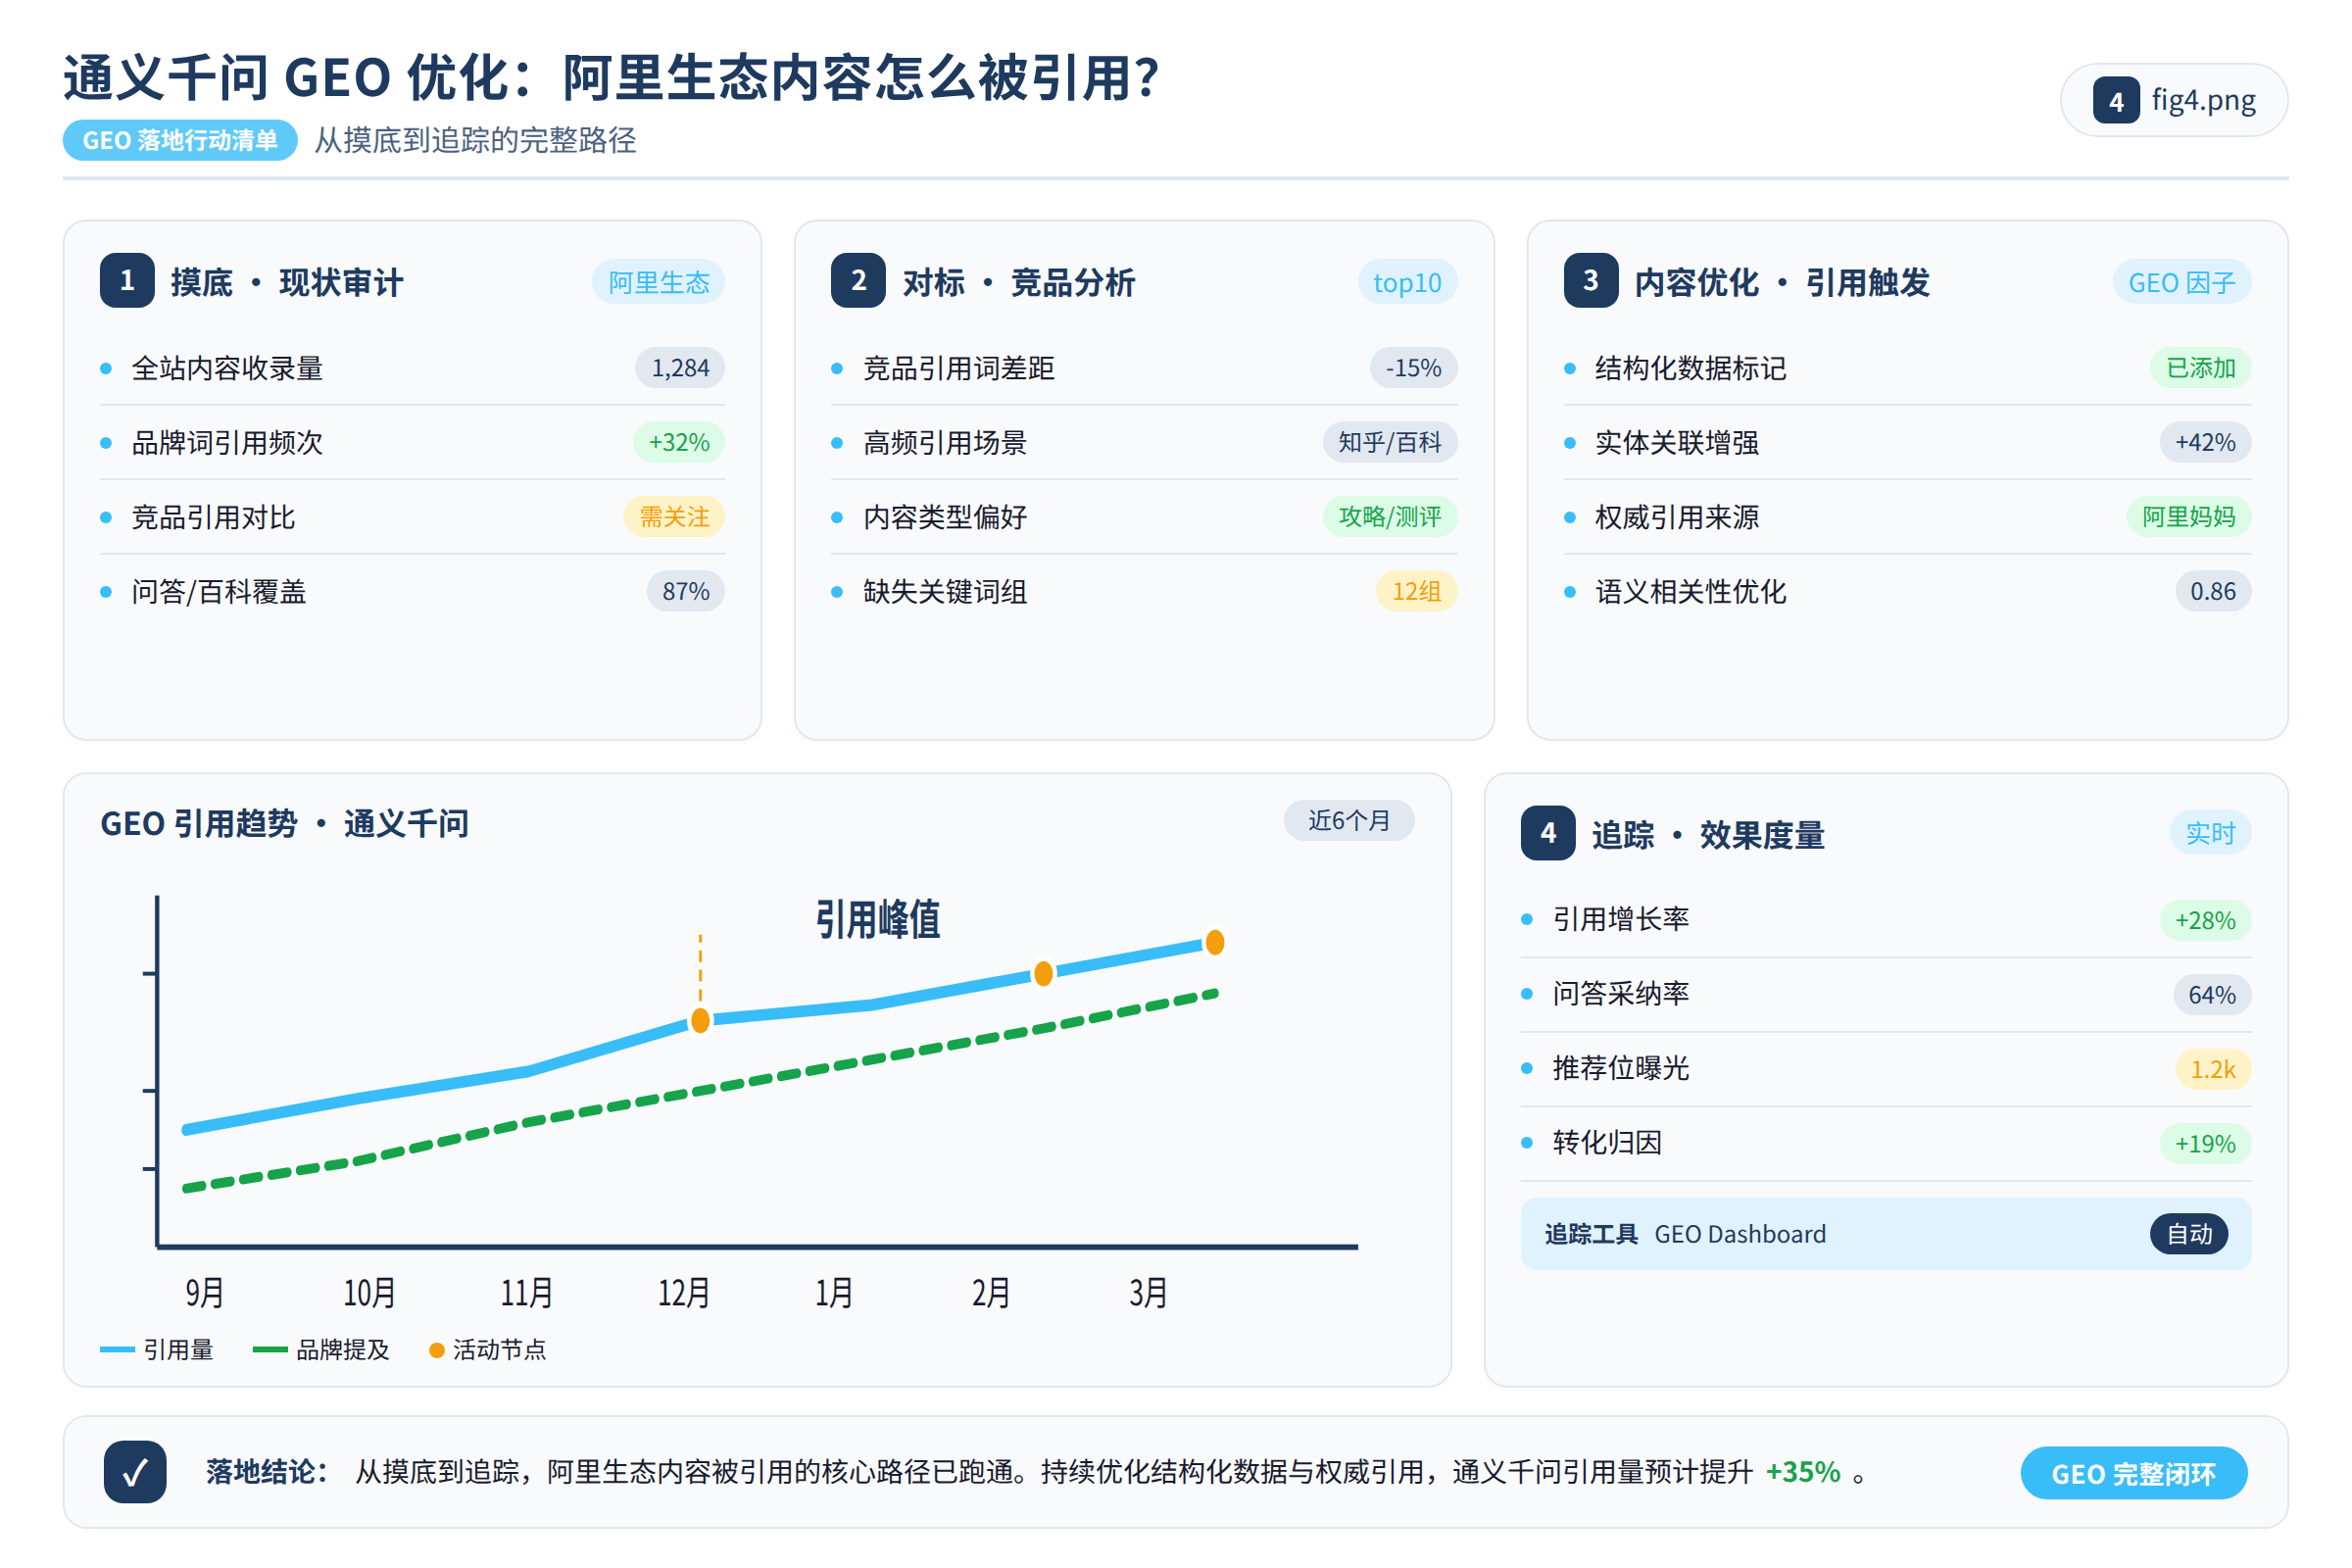Click the 3月 axis label
2352x1568 pixels.
coord(1148,1293)
